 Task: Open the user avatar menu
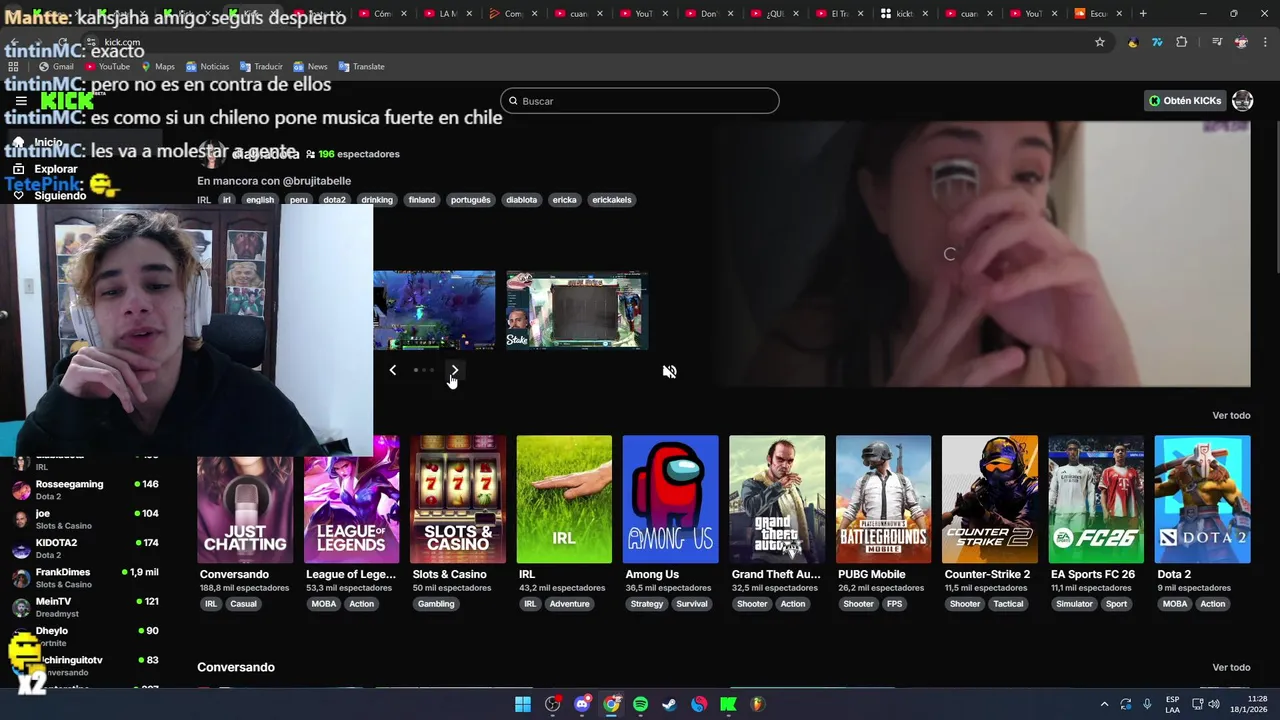coord(1242,101)
